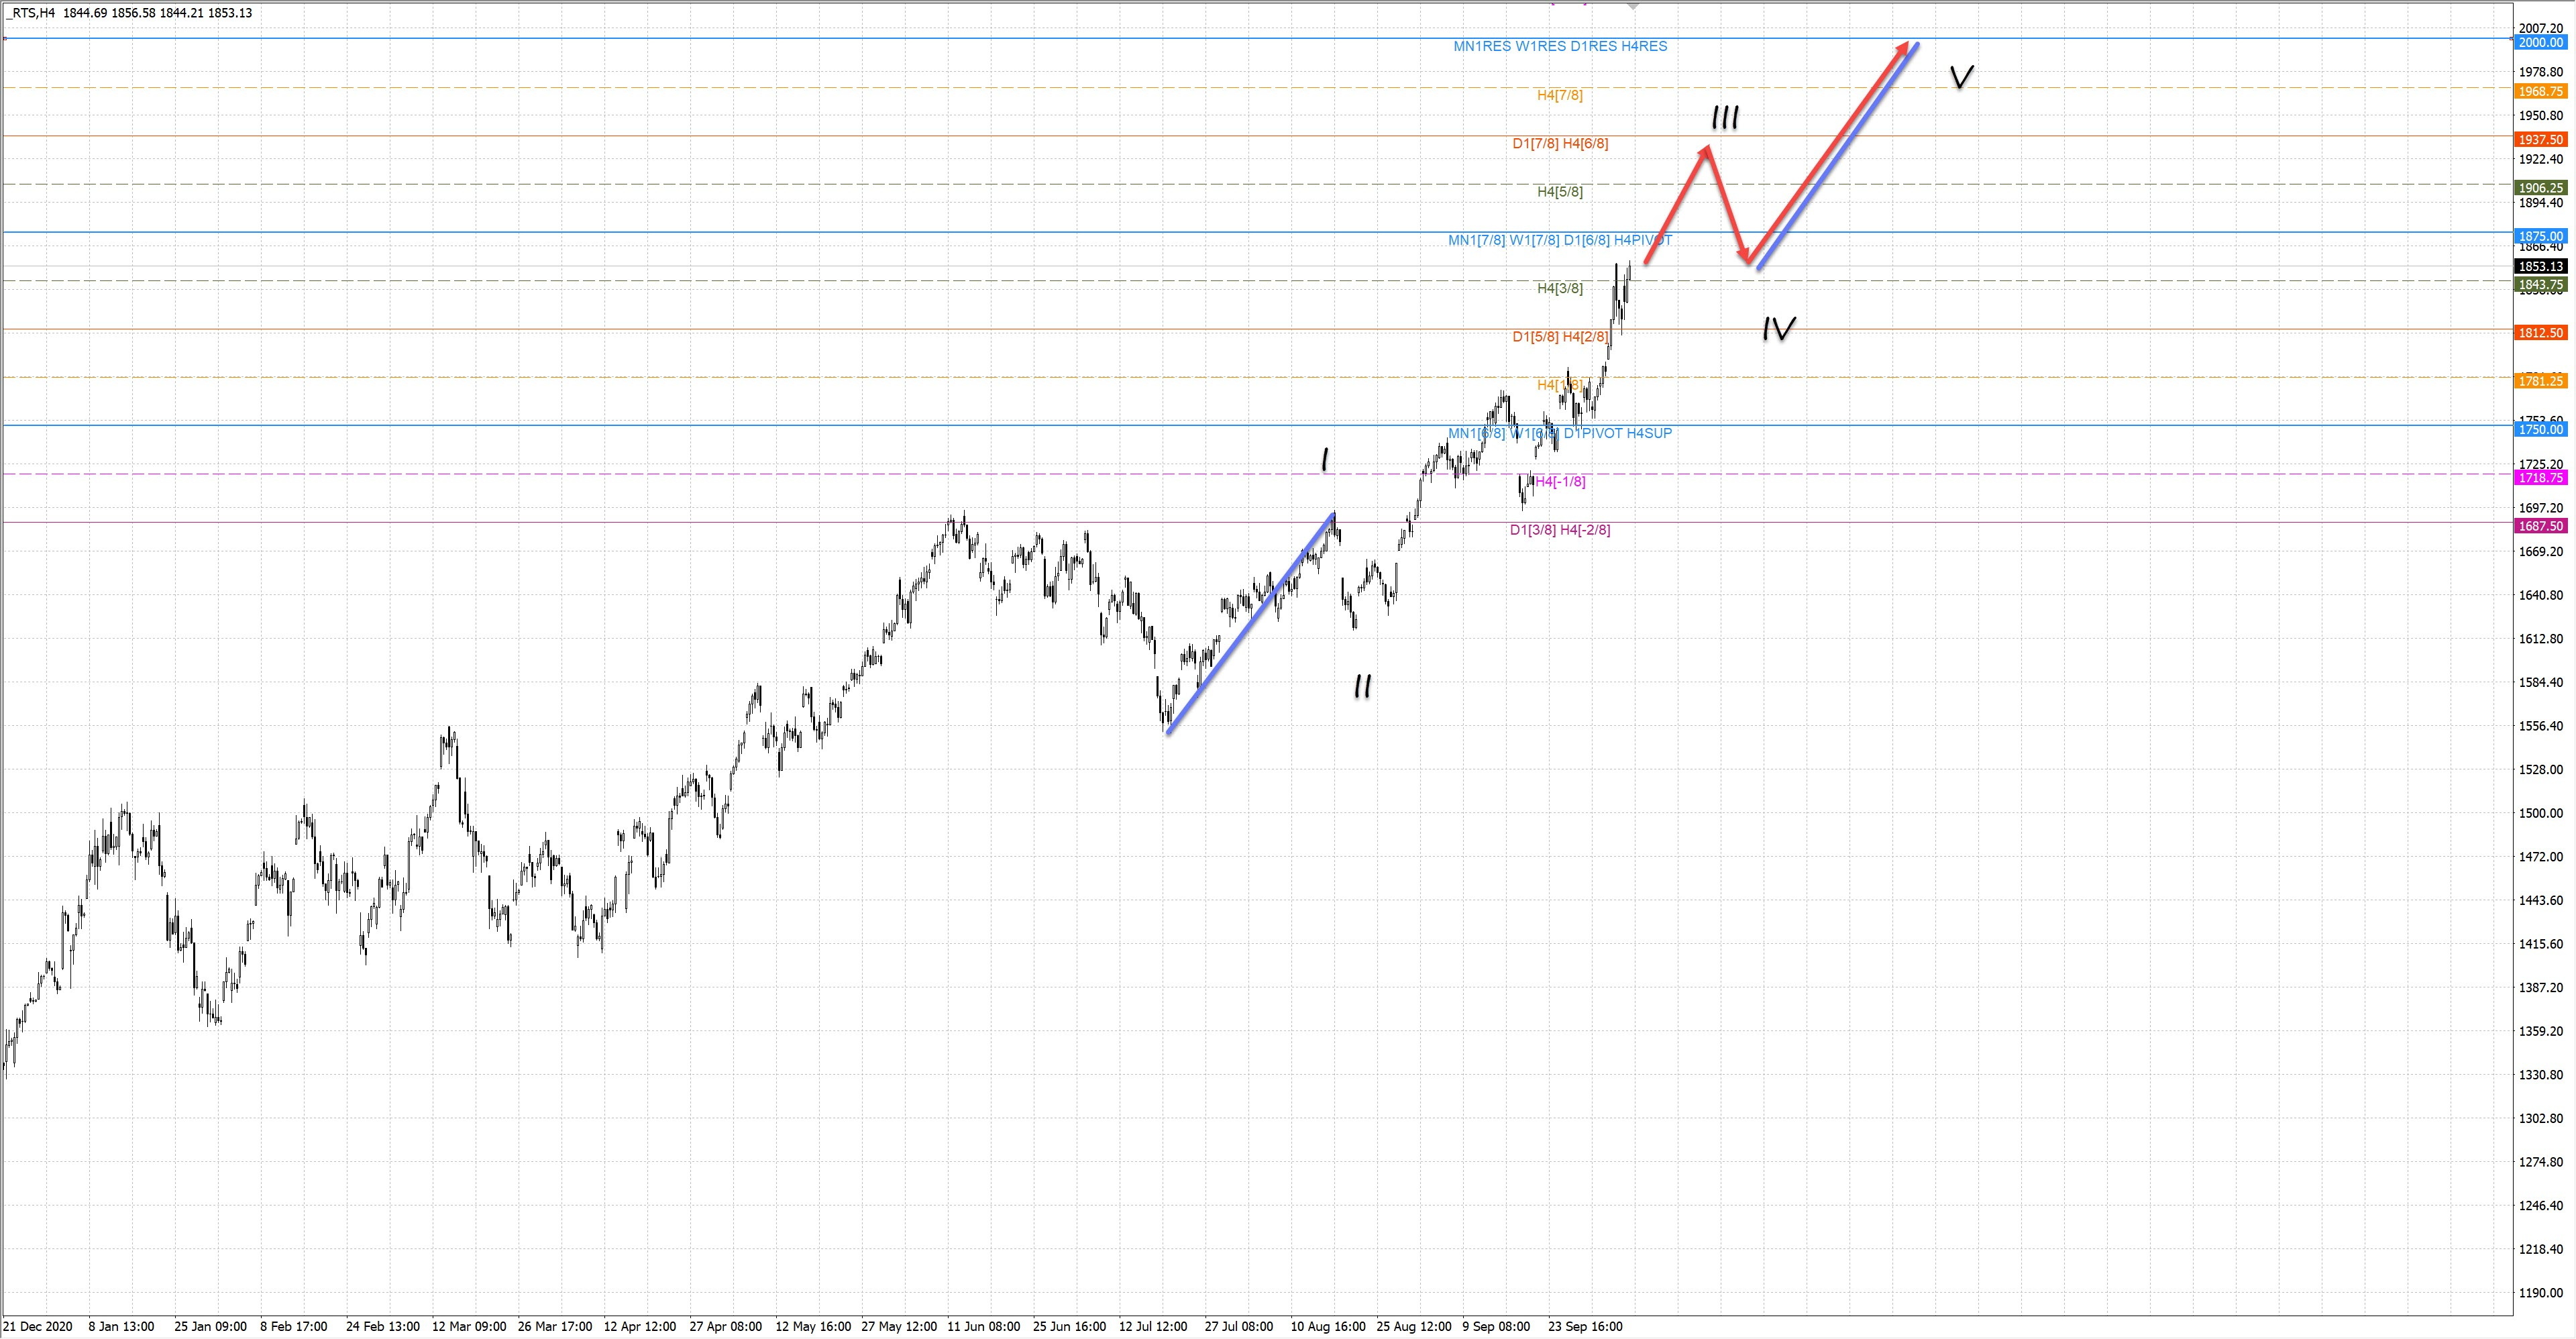Click the black 1853.13 current price tag
Image resolution: width=2576 pixels, height=1339 pixels.
point(2540,266)
